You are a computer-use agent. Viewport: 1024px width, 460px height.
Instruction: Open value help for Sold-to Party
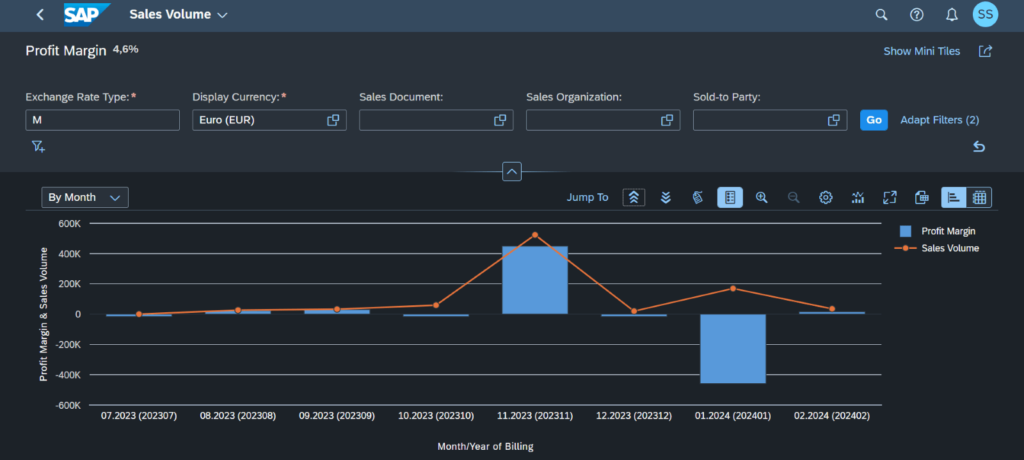(834, 120)
